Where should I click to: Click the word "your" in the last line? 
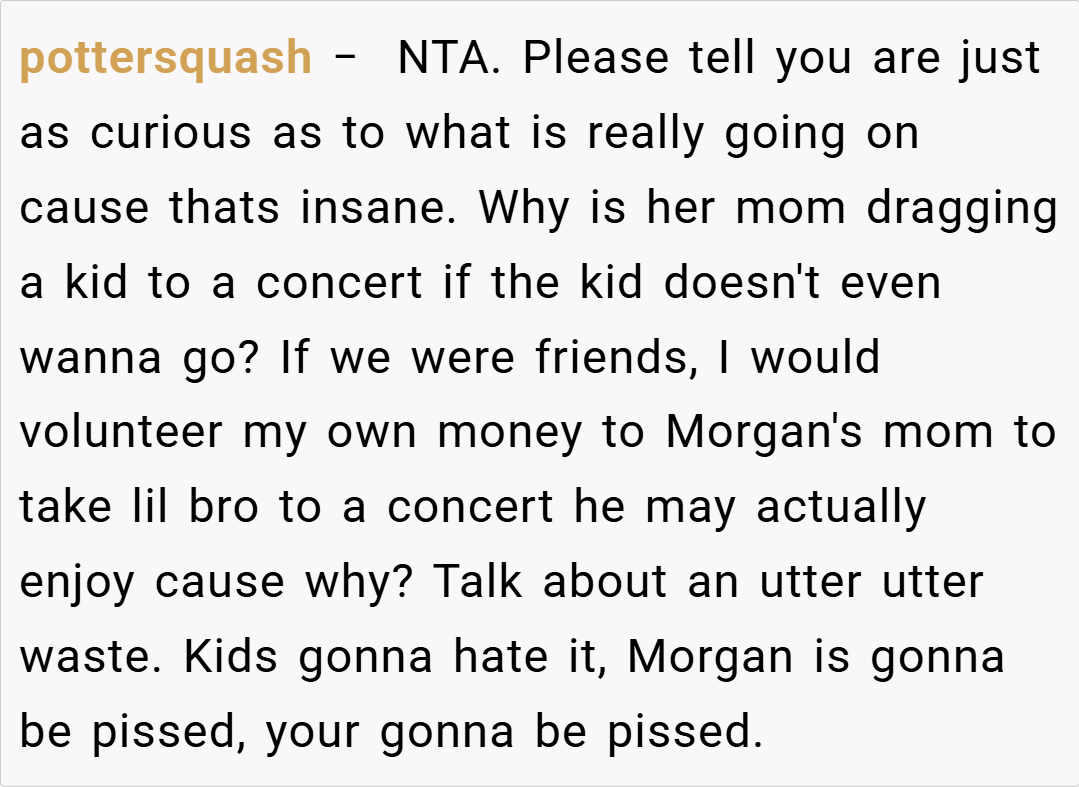[314, 732]
